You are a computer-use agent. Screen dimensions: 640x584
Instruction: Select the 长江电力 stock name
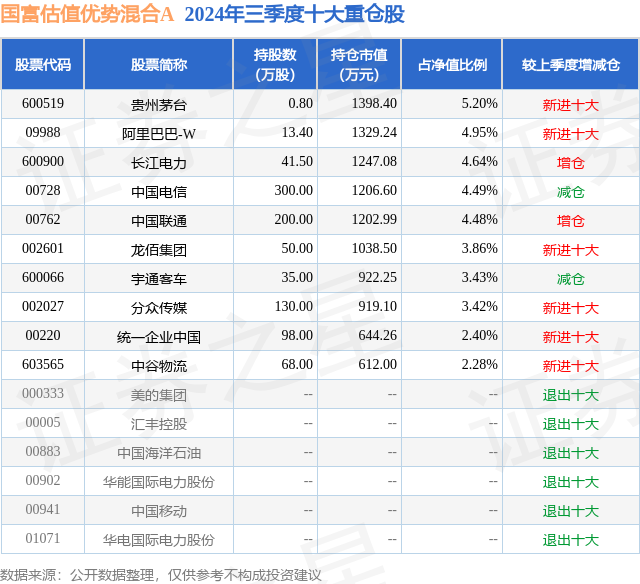[x=159, y=163]
